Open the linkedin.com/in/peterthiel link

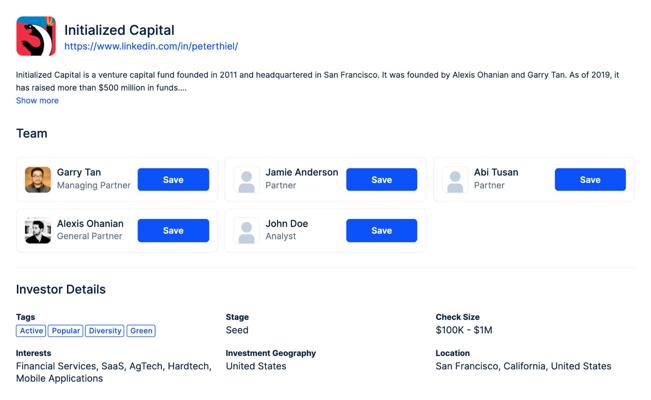tap(151, 46)
